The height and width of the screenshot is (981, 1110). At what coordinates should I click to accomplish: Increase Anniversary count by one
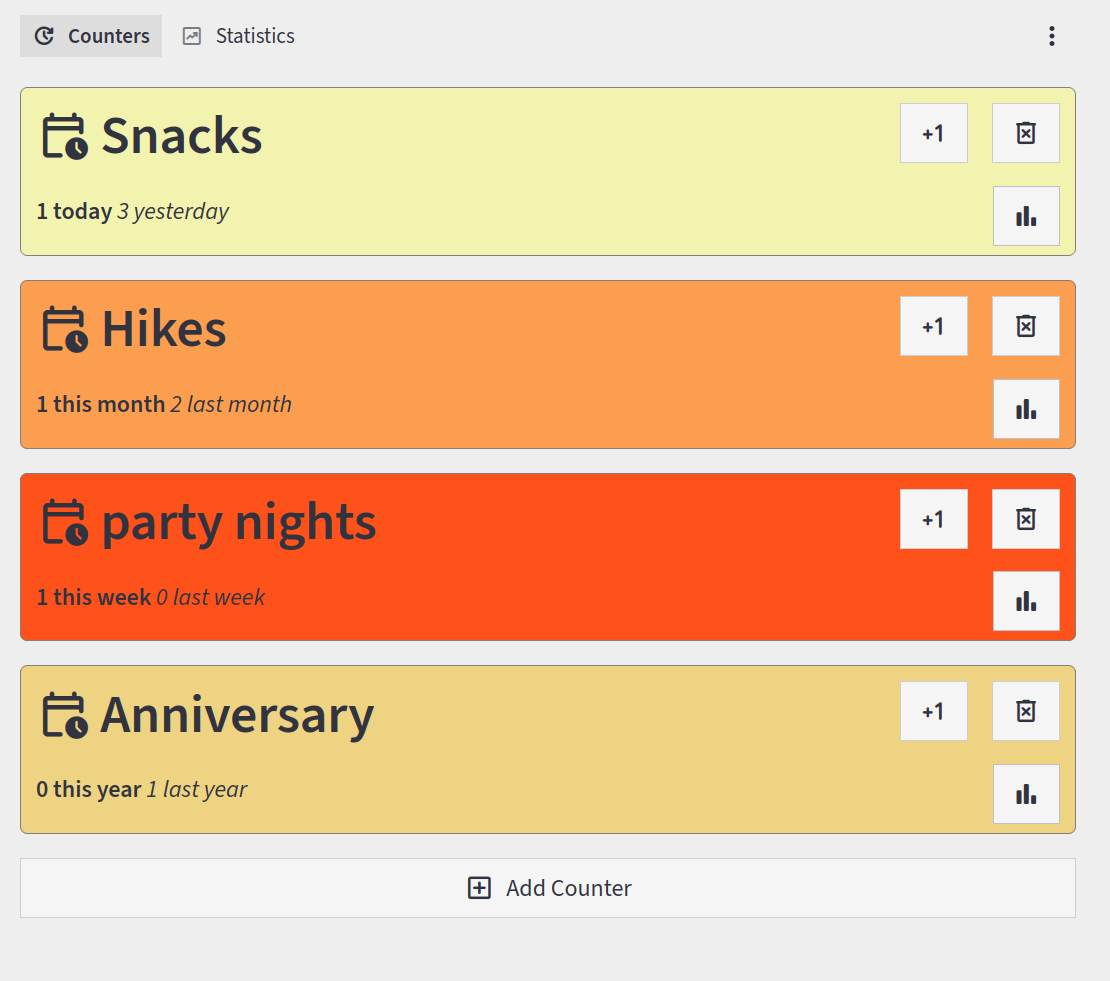click(x=933, y=711)
